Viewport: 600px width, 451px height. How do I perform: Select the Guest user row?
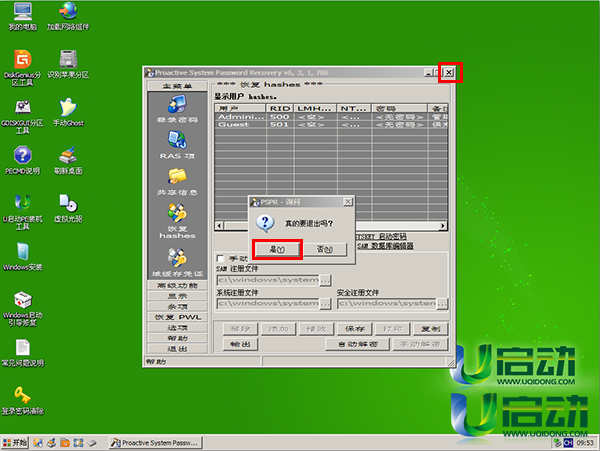click(x=331, y=124)
